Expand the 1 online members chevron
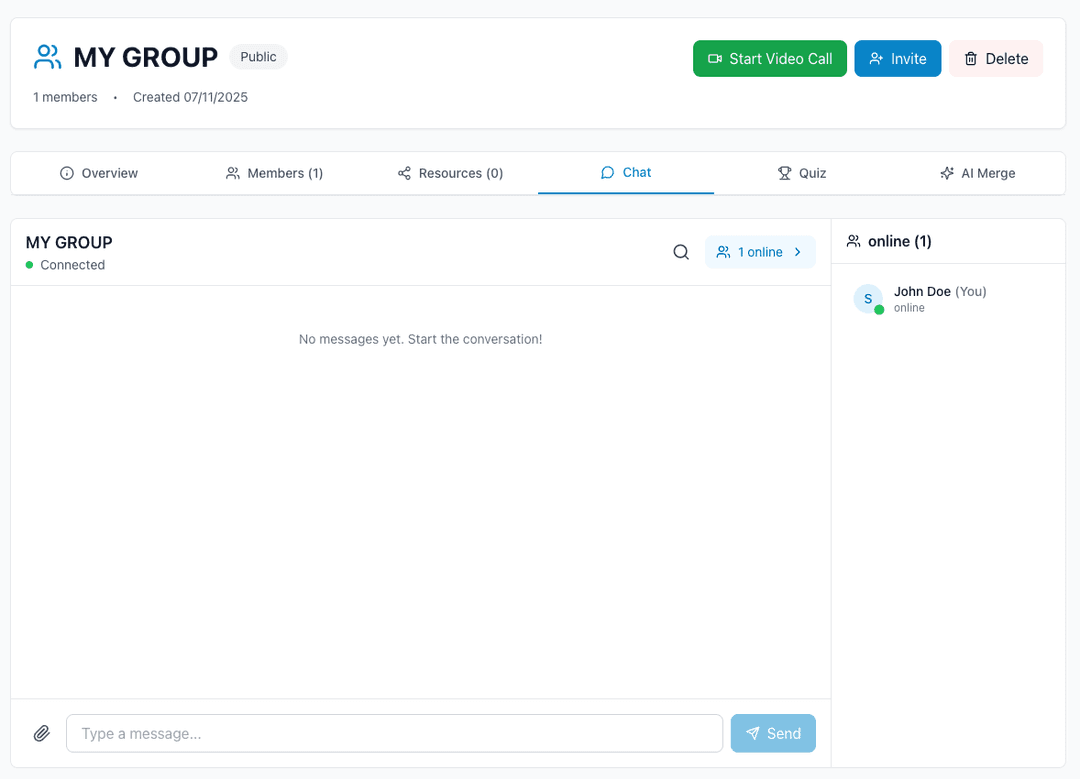The width and height of the screenshot is (1080, 779). (x=798, y=252)
